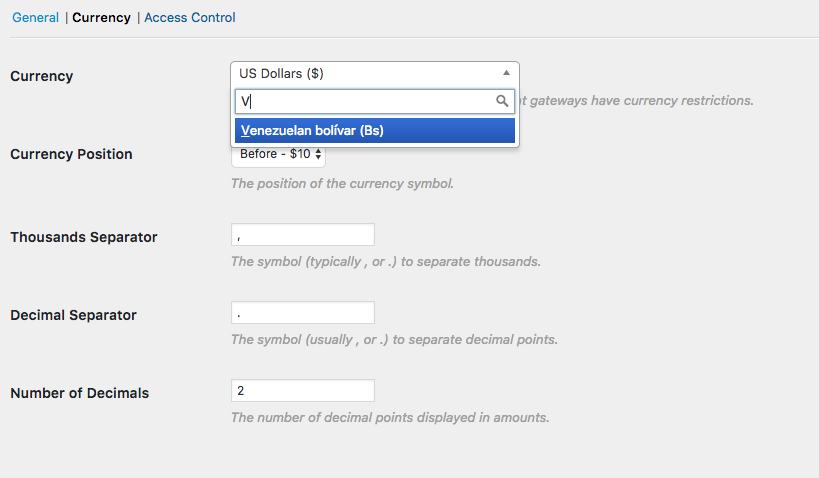Choose Venezuelan bolívar (Bs) from results
Image resolution: width=819 pixels, height=478 pixels.
pyautogui.click(x=375, y=131)
